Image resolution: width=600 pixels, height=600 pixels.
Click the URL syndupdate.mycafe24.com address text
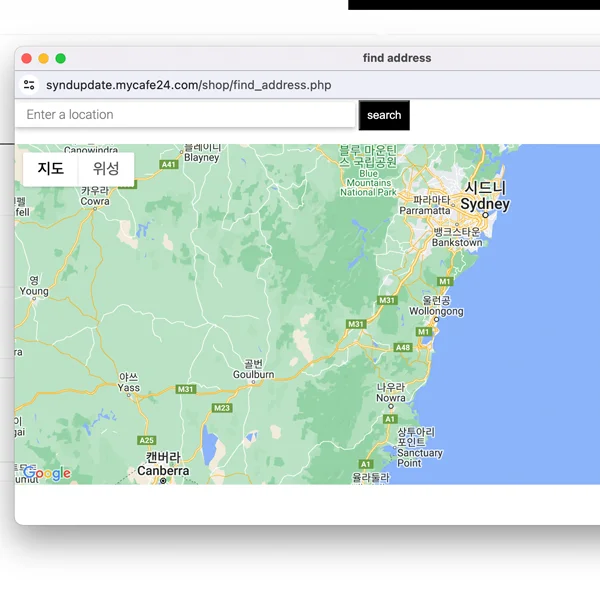tap(189, 85)
